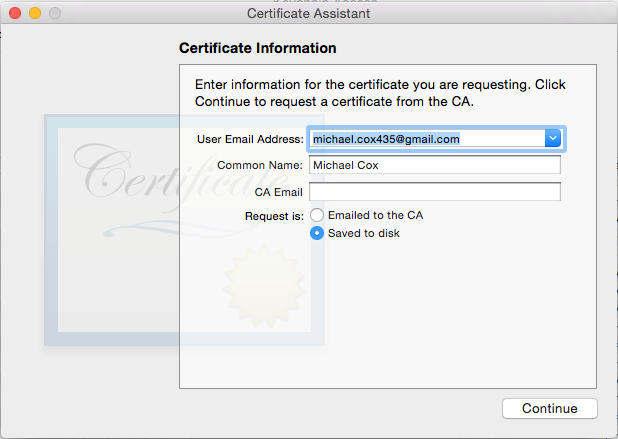Select the Emailed to the CA radio button
The height and width of the screenshot is (439, 618).
[317, 215]
